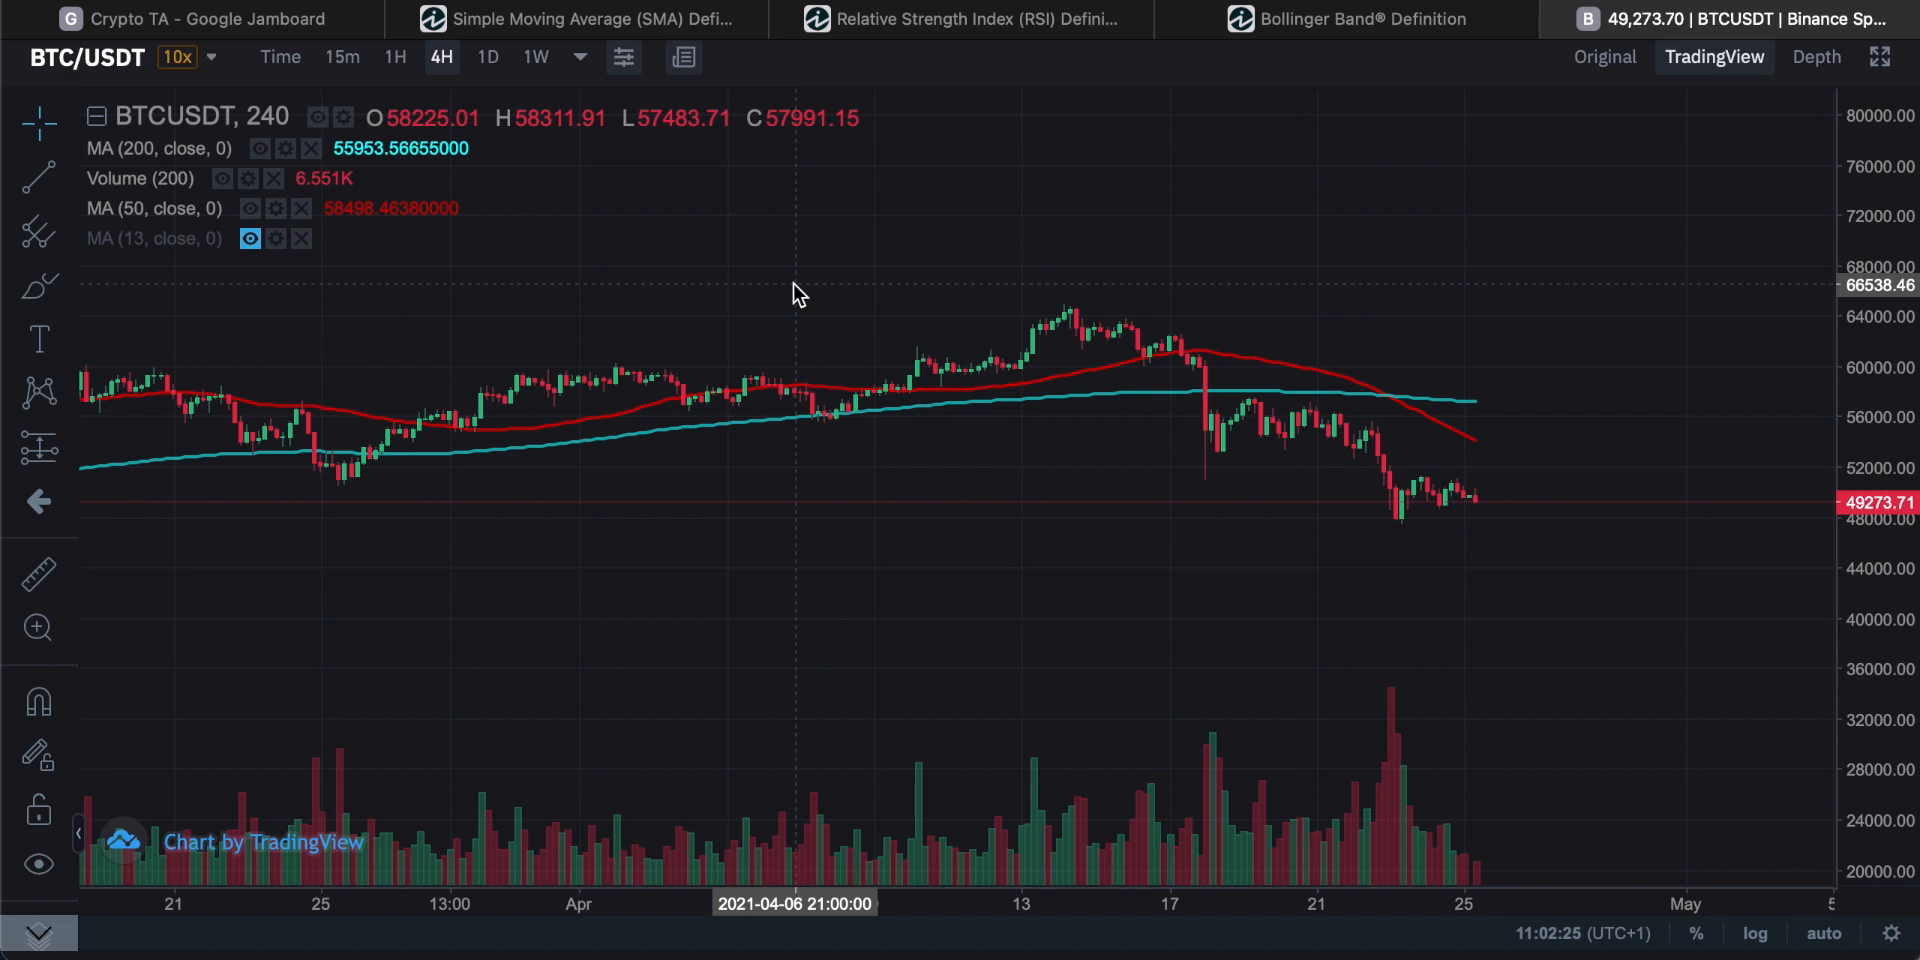
Task: Select the crosshair cursor tool
Action: tap(39, 124)
